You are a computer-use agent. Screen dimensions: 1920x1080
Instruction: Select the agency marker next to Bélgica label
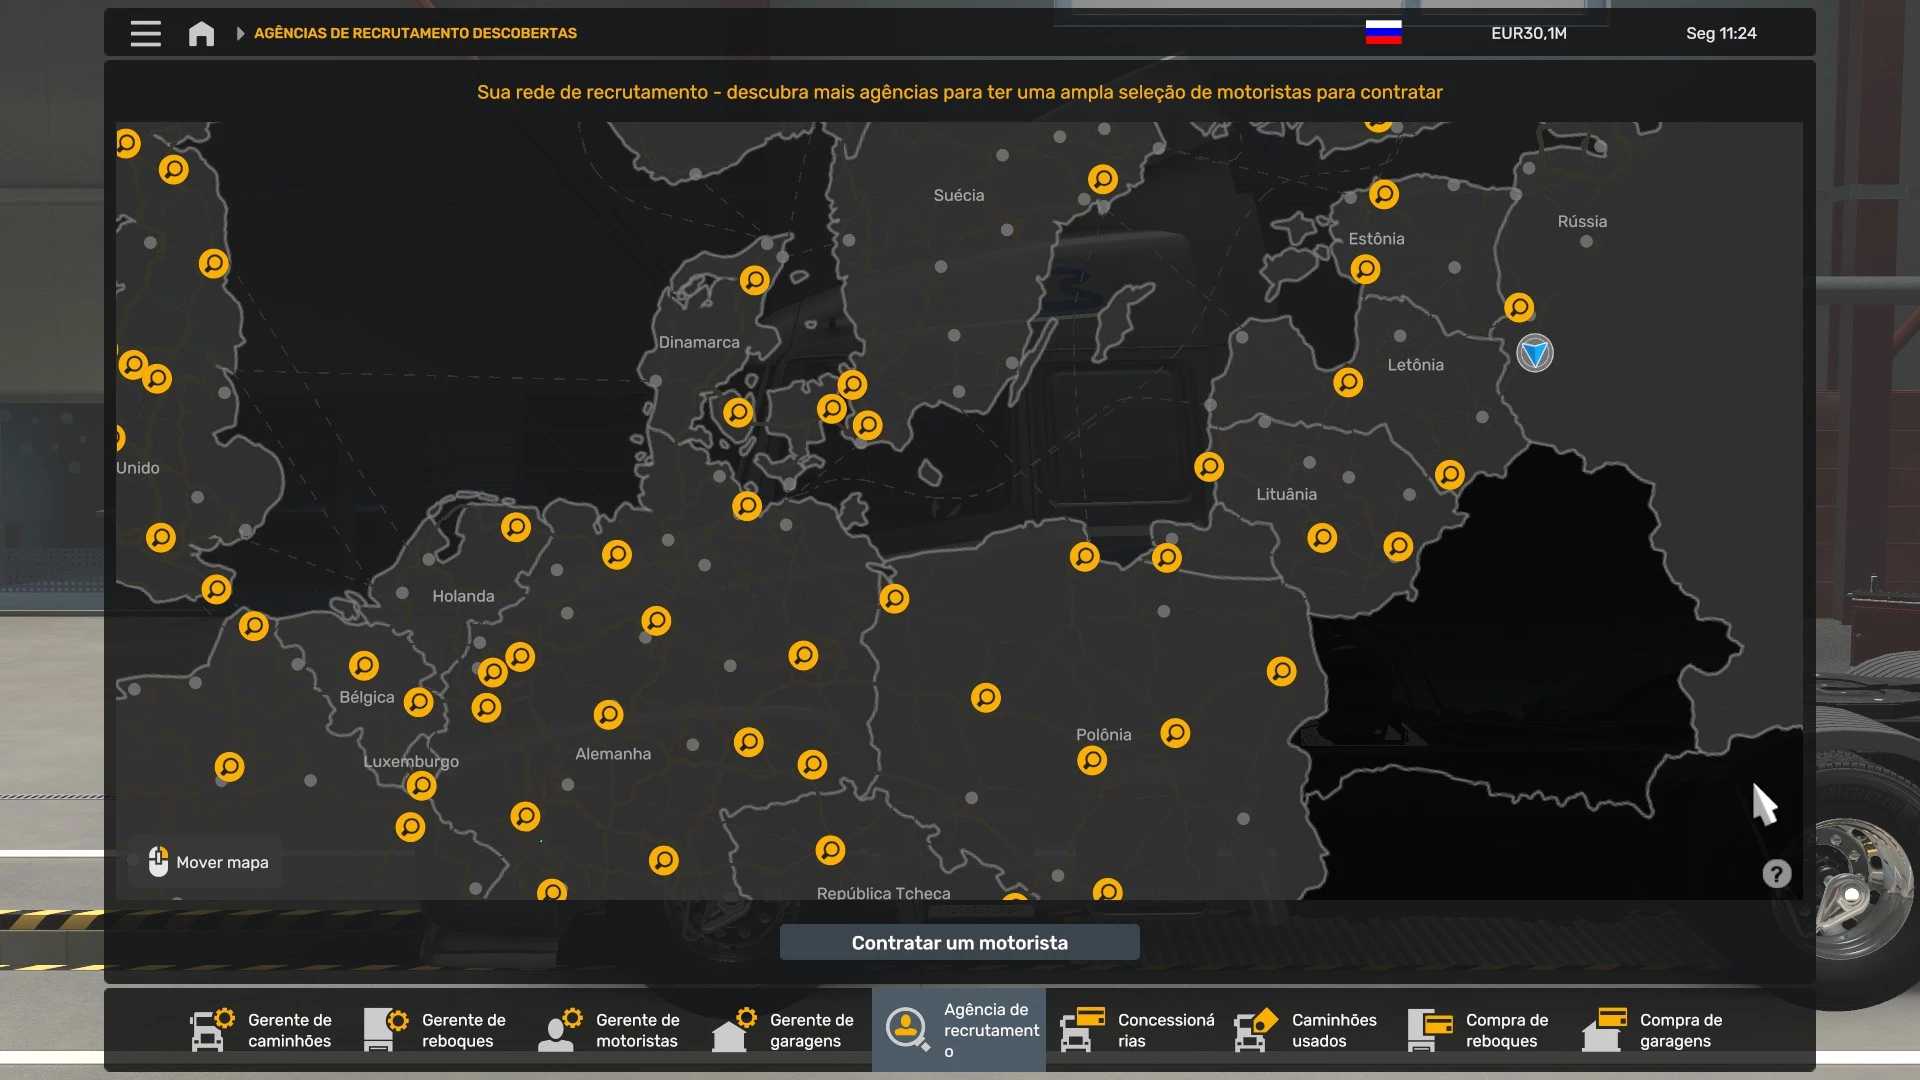click(x=418, y=702)
